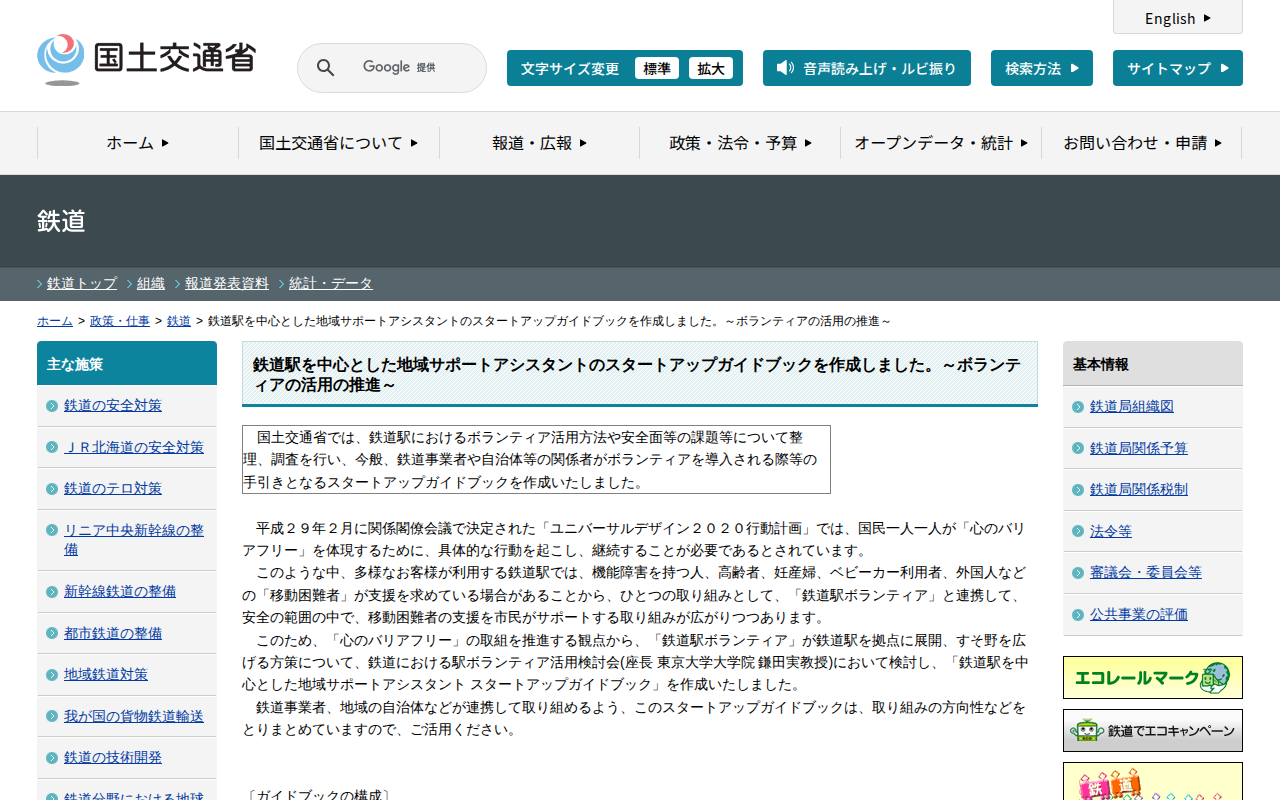This screenshot has width=1280, height=800.
Task: Click bullet icon beside 鉄道の安全対策
Action: click(52, 406)
